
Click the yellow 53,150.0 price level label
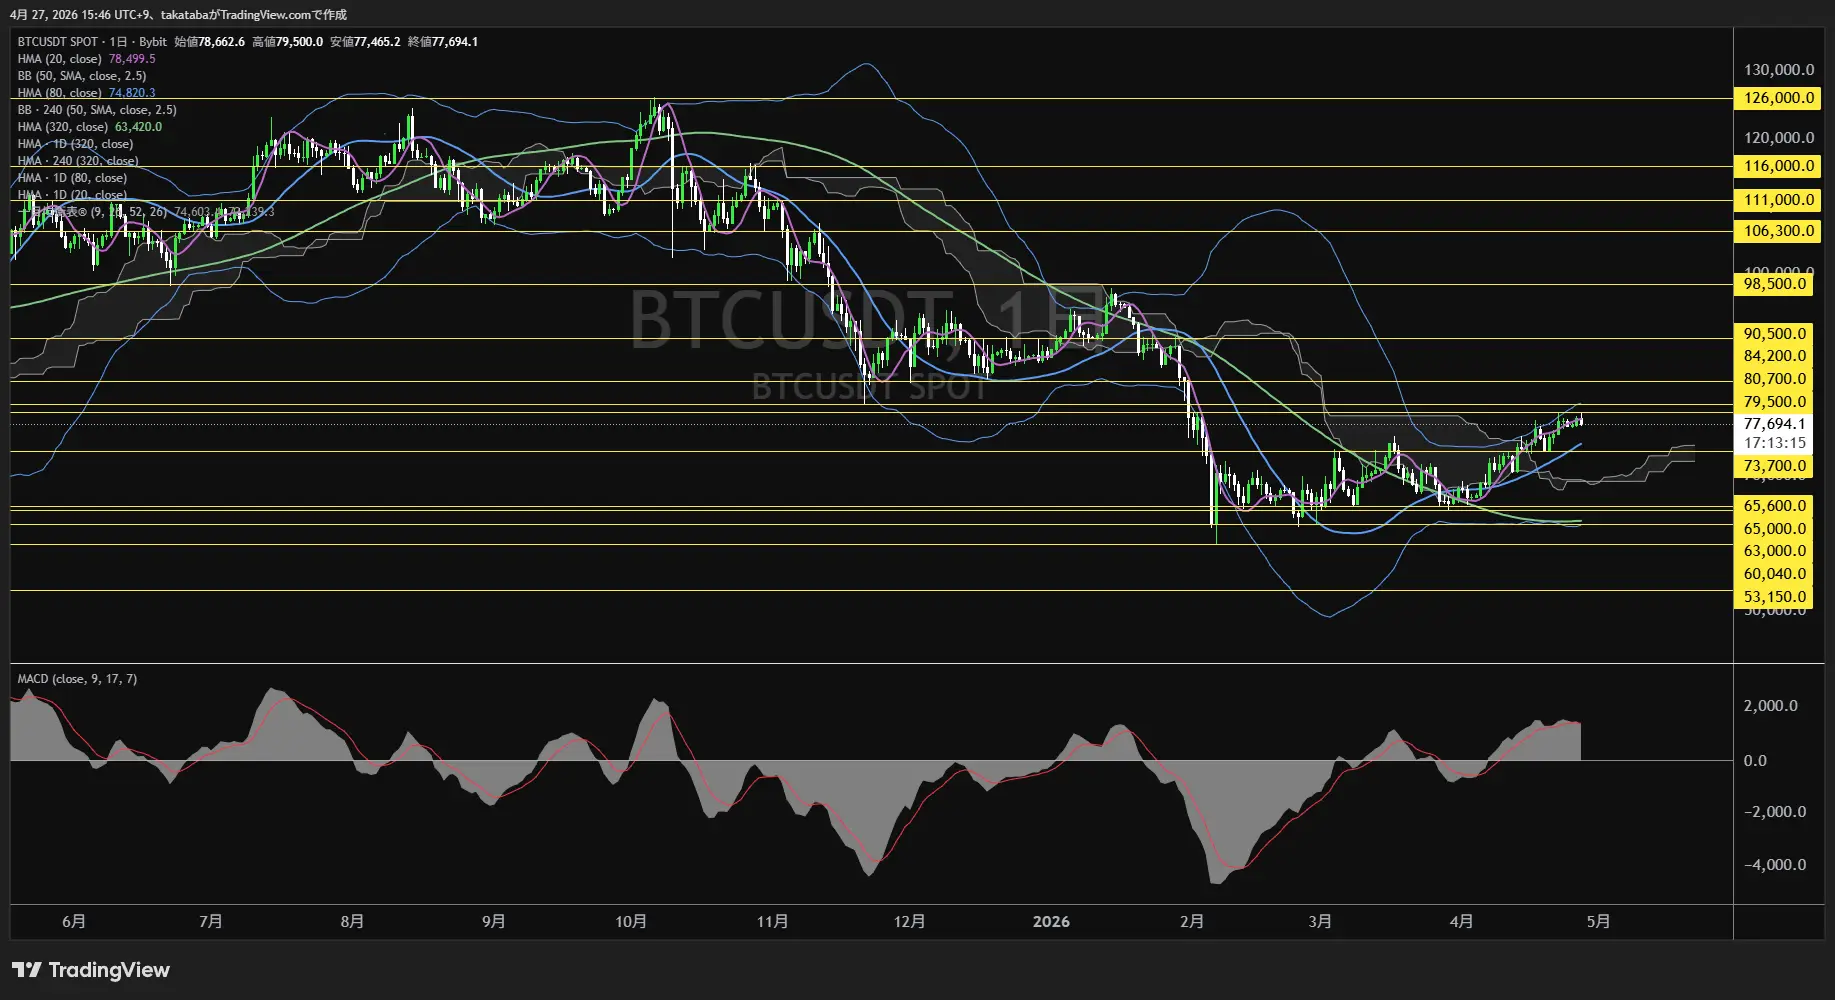click(1775, 596)
